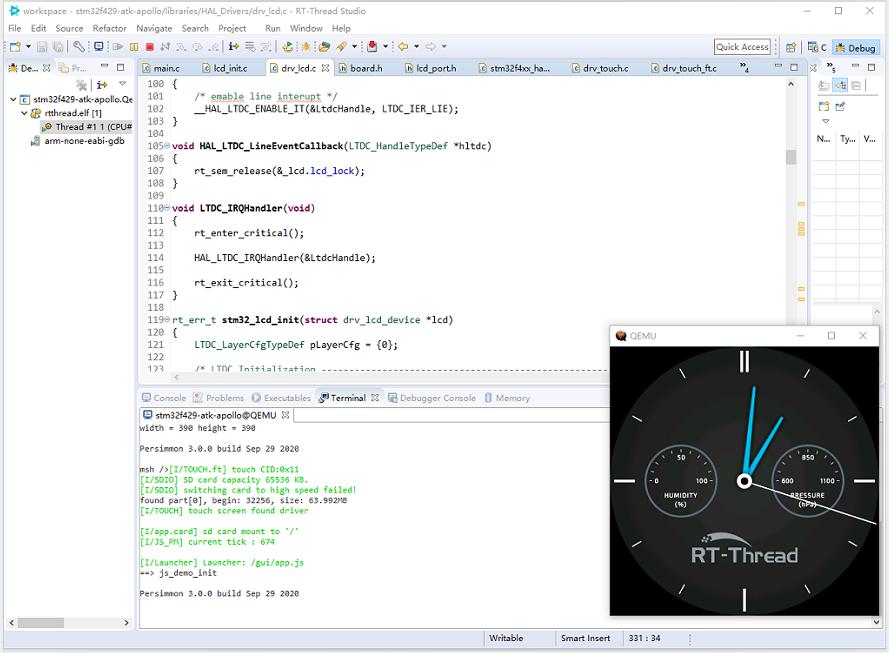Open the Run menu
This screenshot has height=653, width=889.
273,28
